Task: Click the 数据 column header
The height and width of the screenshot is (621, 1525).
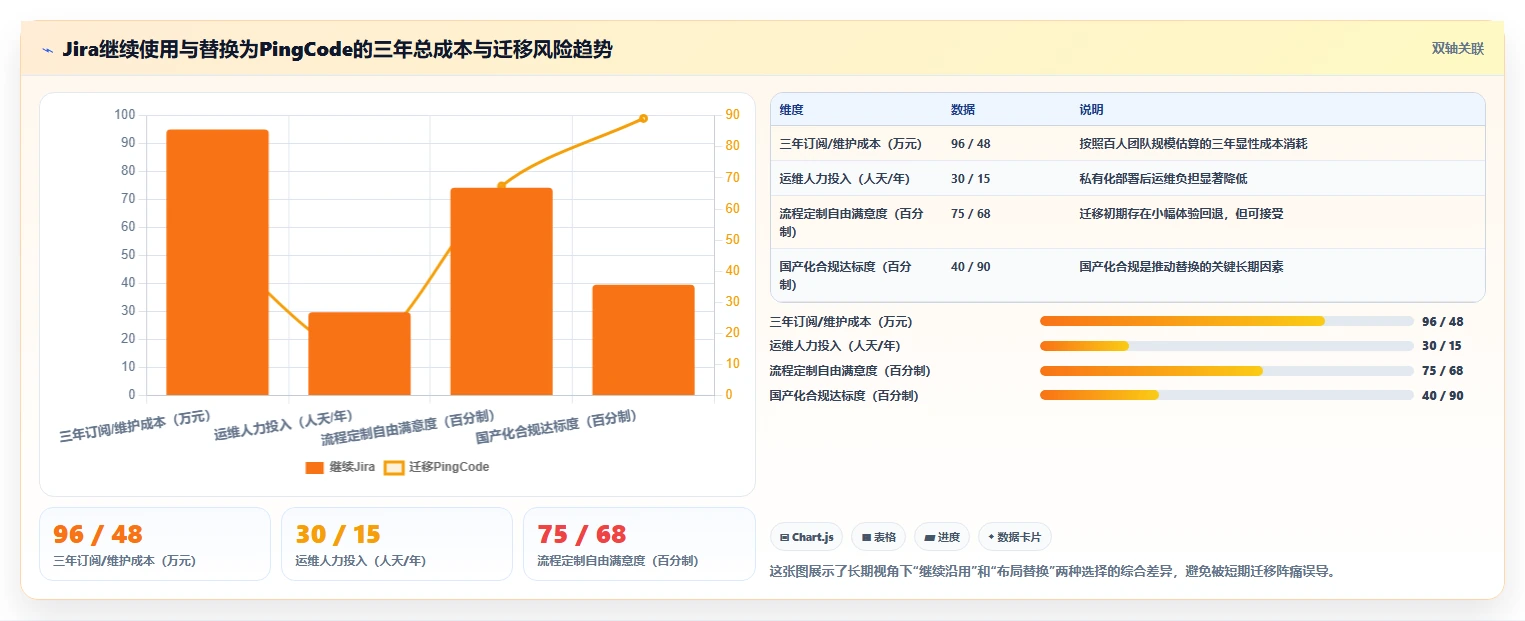Action: pos(963,109)
